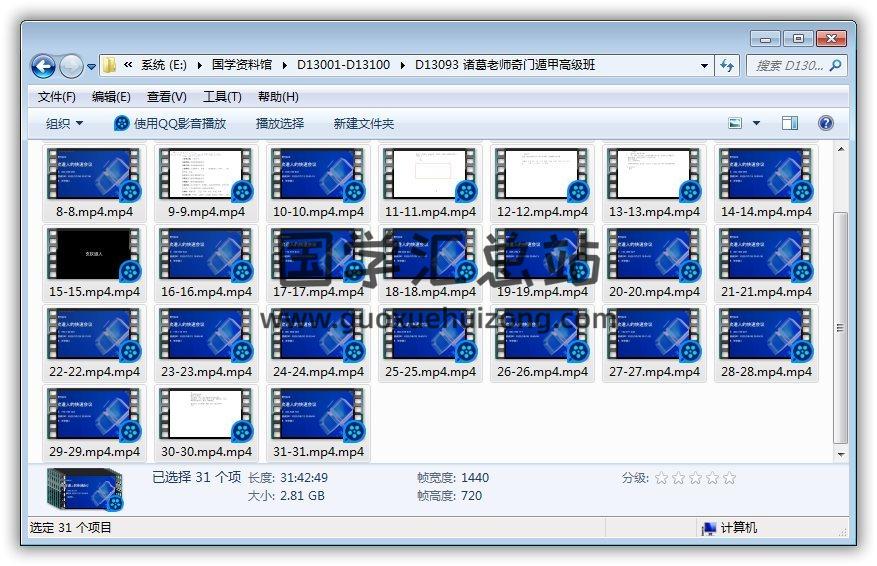Viewport: 877px width, 566px height.
Task: Select 系统 (E:) in address path
Action: [163, 65]
